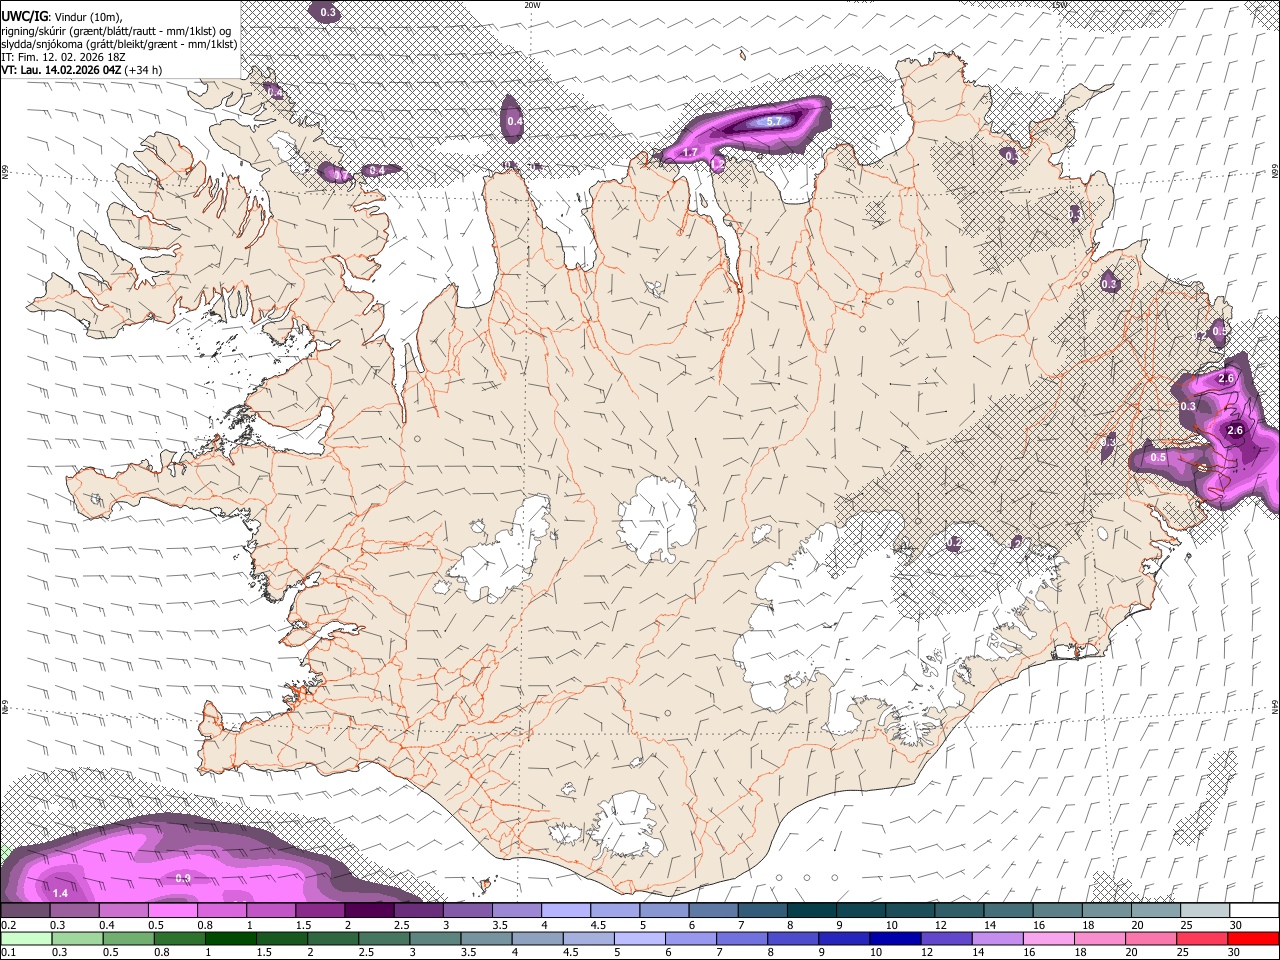Click the "Vindur (10m)" header text
The image size is (1280, 960).
coord(88,16)
